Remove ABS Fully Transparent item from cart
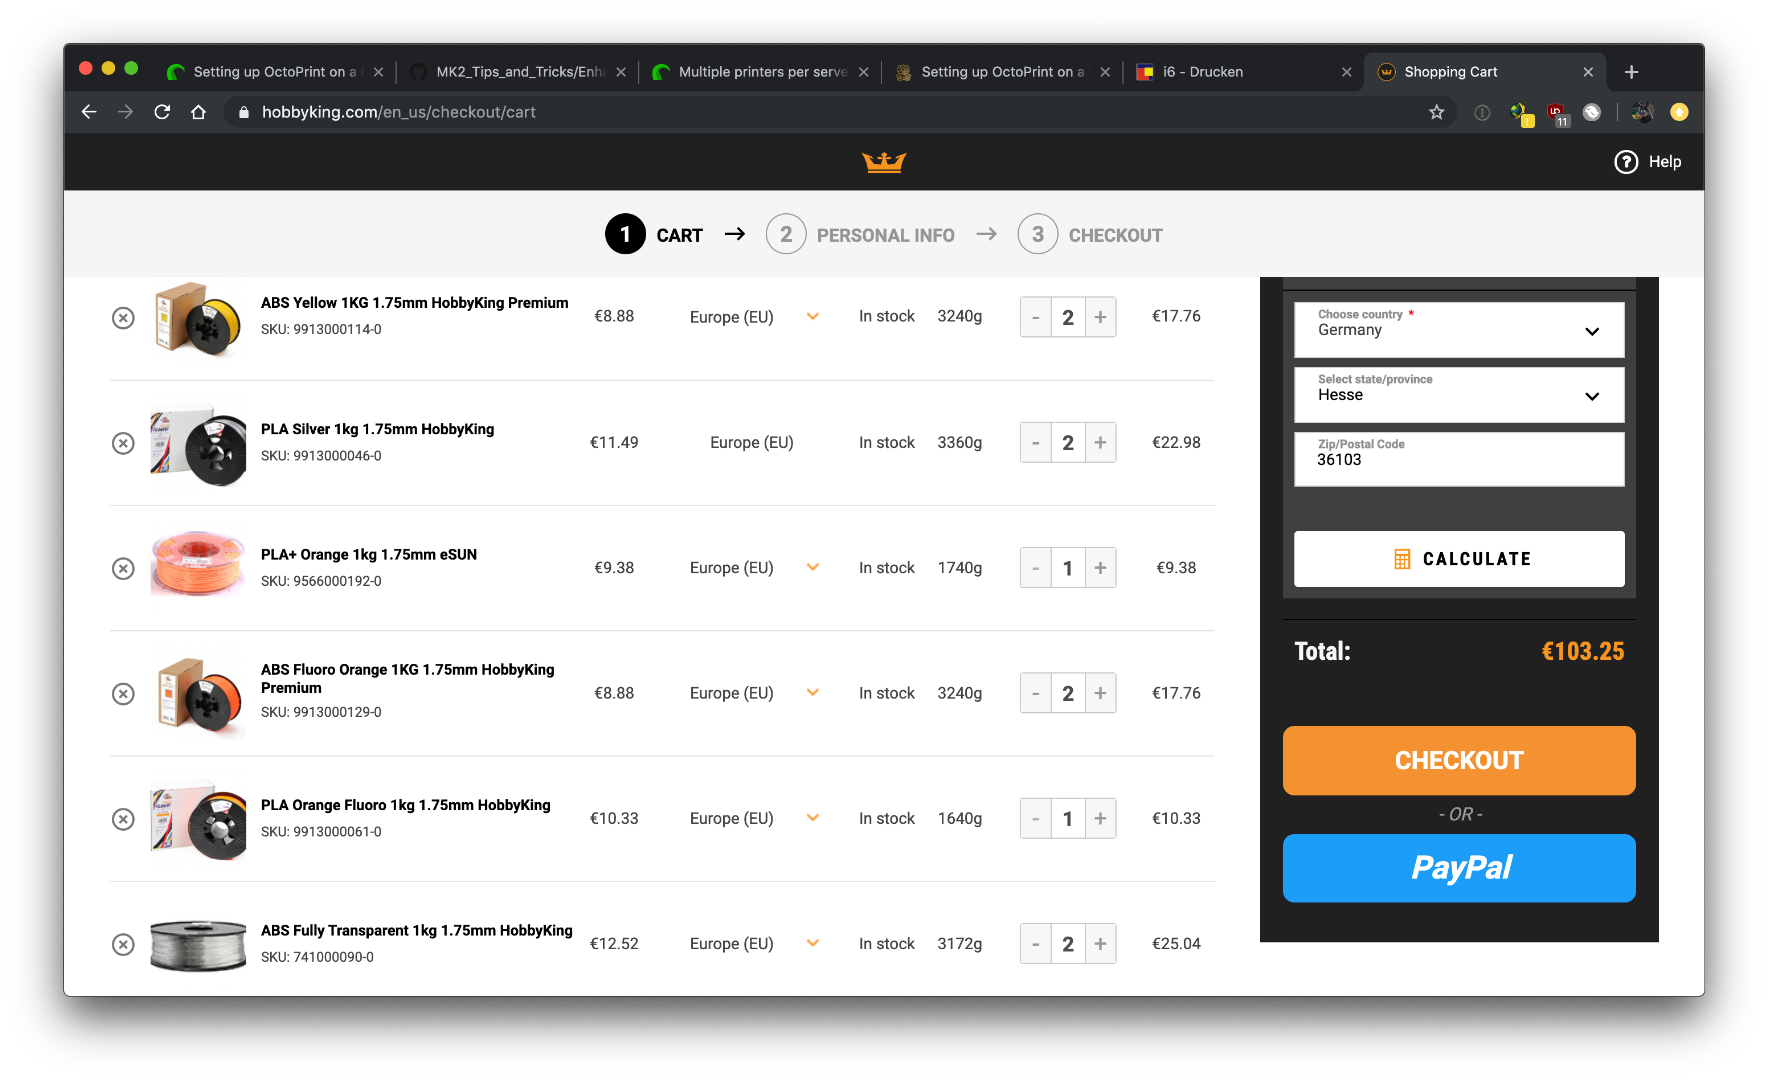The image size is (1768, 1080). [123, 944]
